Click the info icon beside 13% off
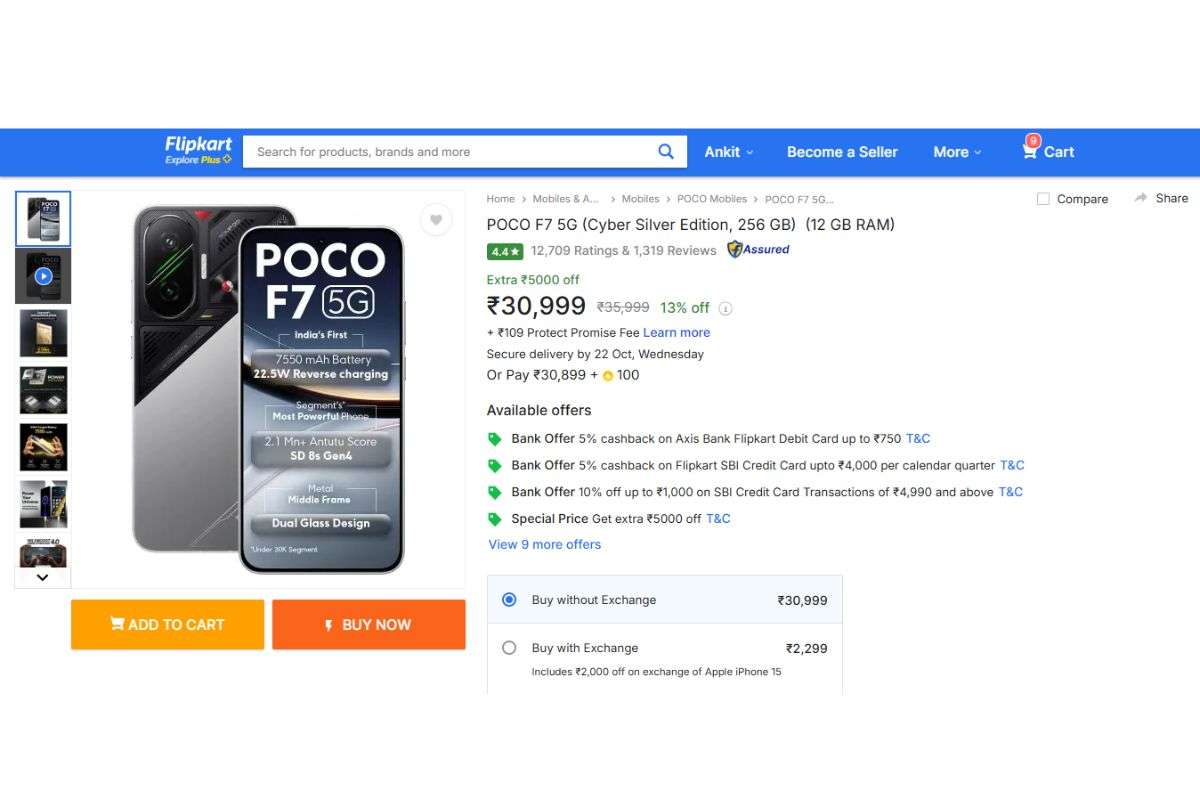The height and width of the screenshot is (800, 1200). pyautogui.click(x=725, y=308)
